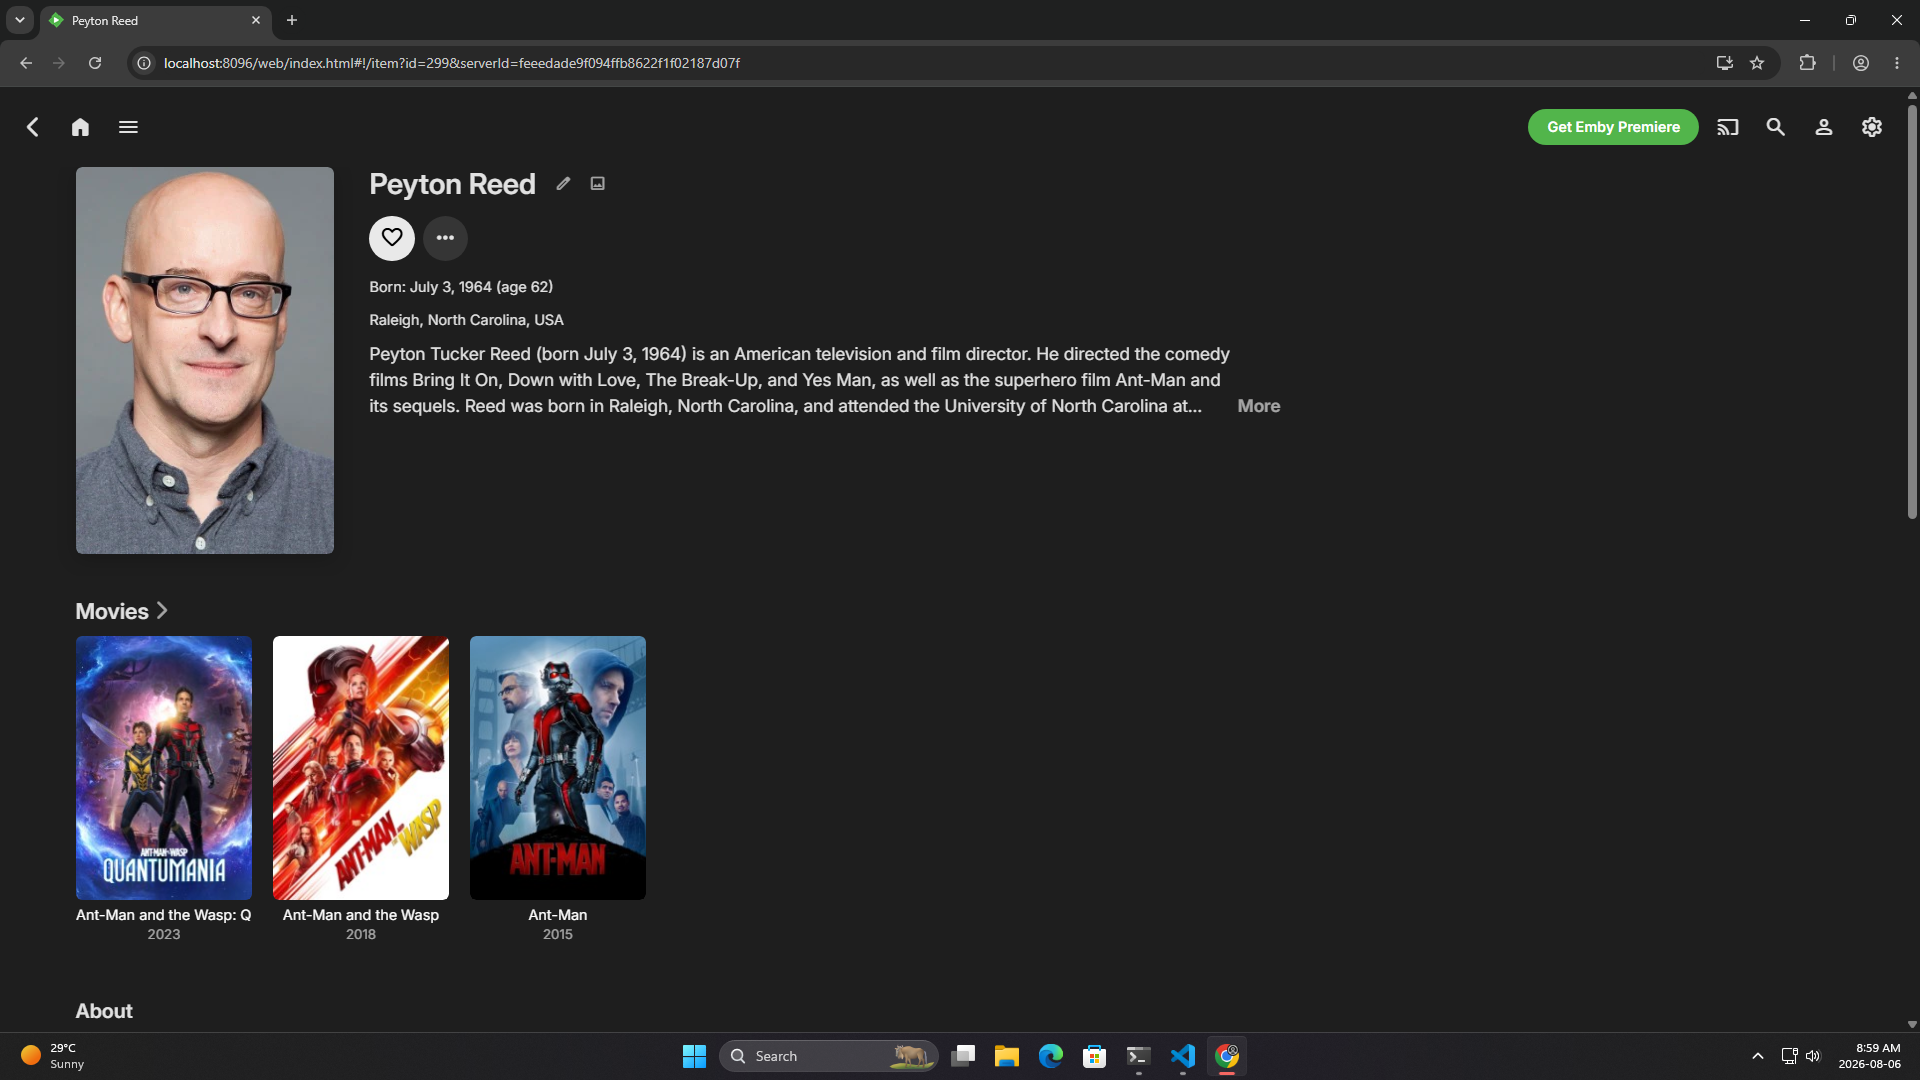Open the browser extensions menu
Image resolution: width=1920 pixels, height=1080 pixels.
pyautogui.click(x=1807, y=63)
